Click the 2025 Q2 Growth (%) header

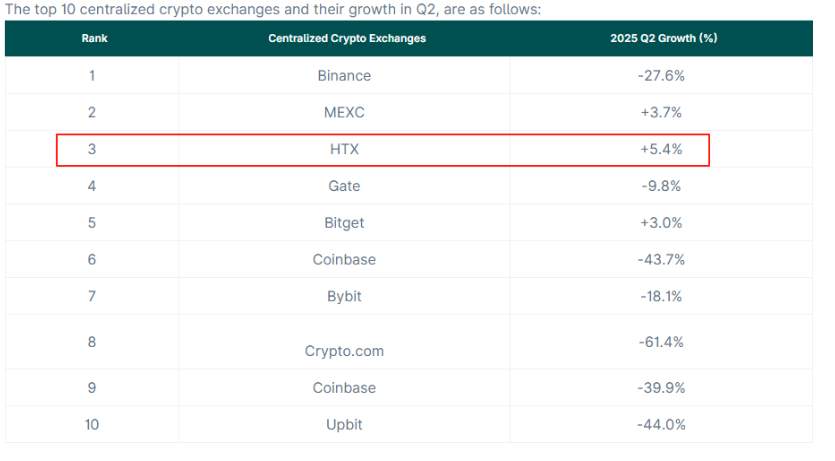[664, 38]
